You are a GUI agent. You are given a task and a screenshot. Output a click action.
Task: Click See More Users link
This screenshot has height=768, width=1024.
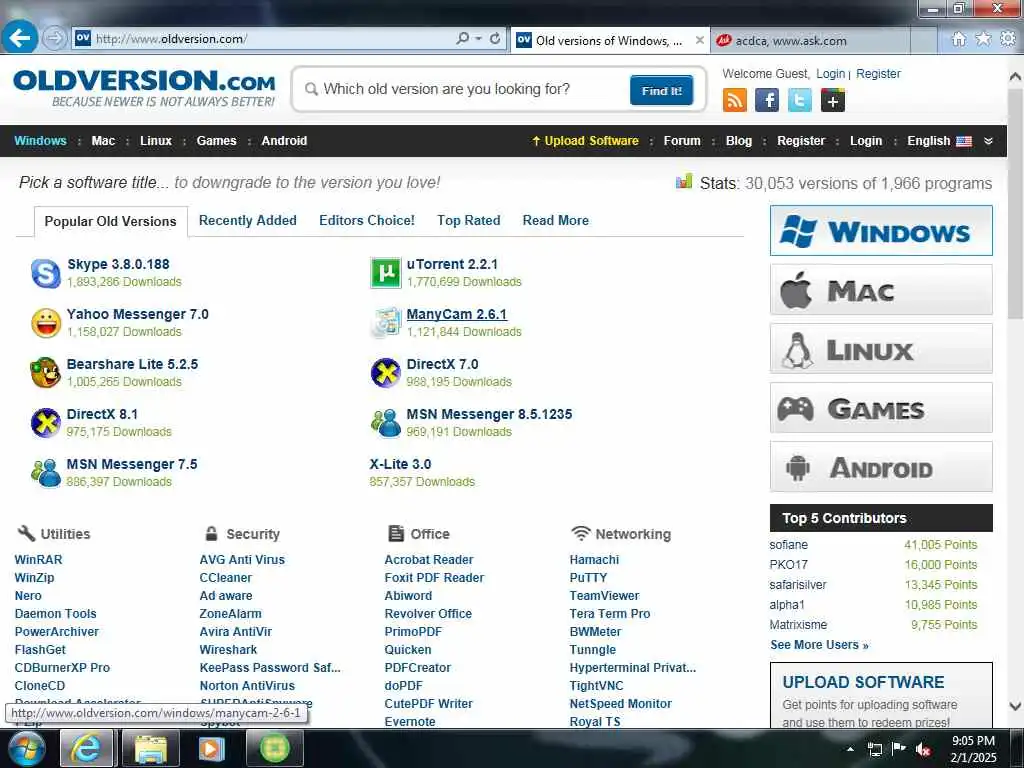coord(819,645)
